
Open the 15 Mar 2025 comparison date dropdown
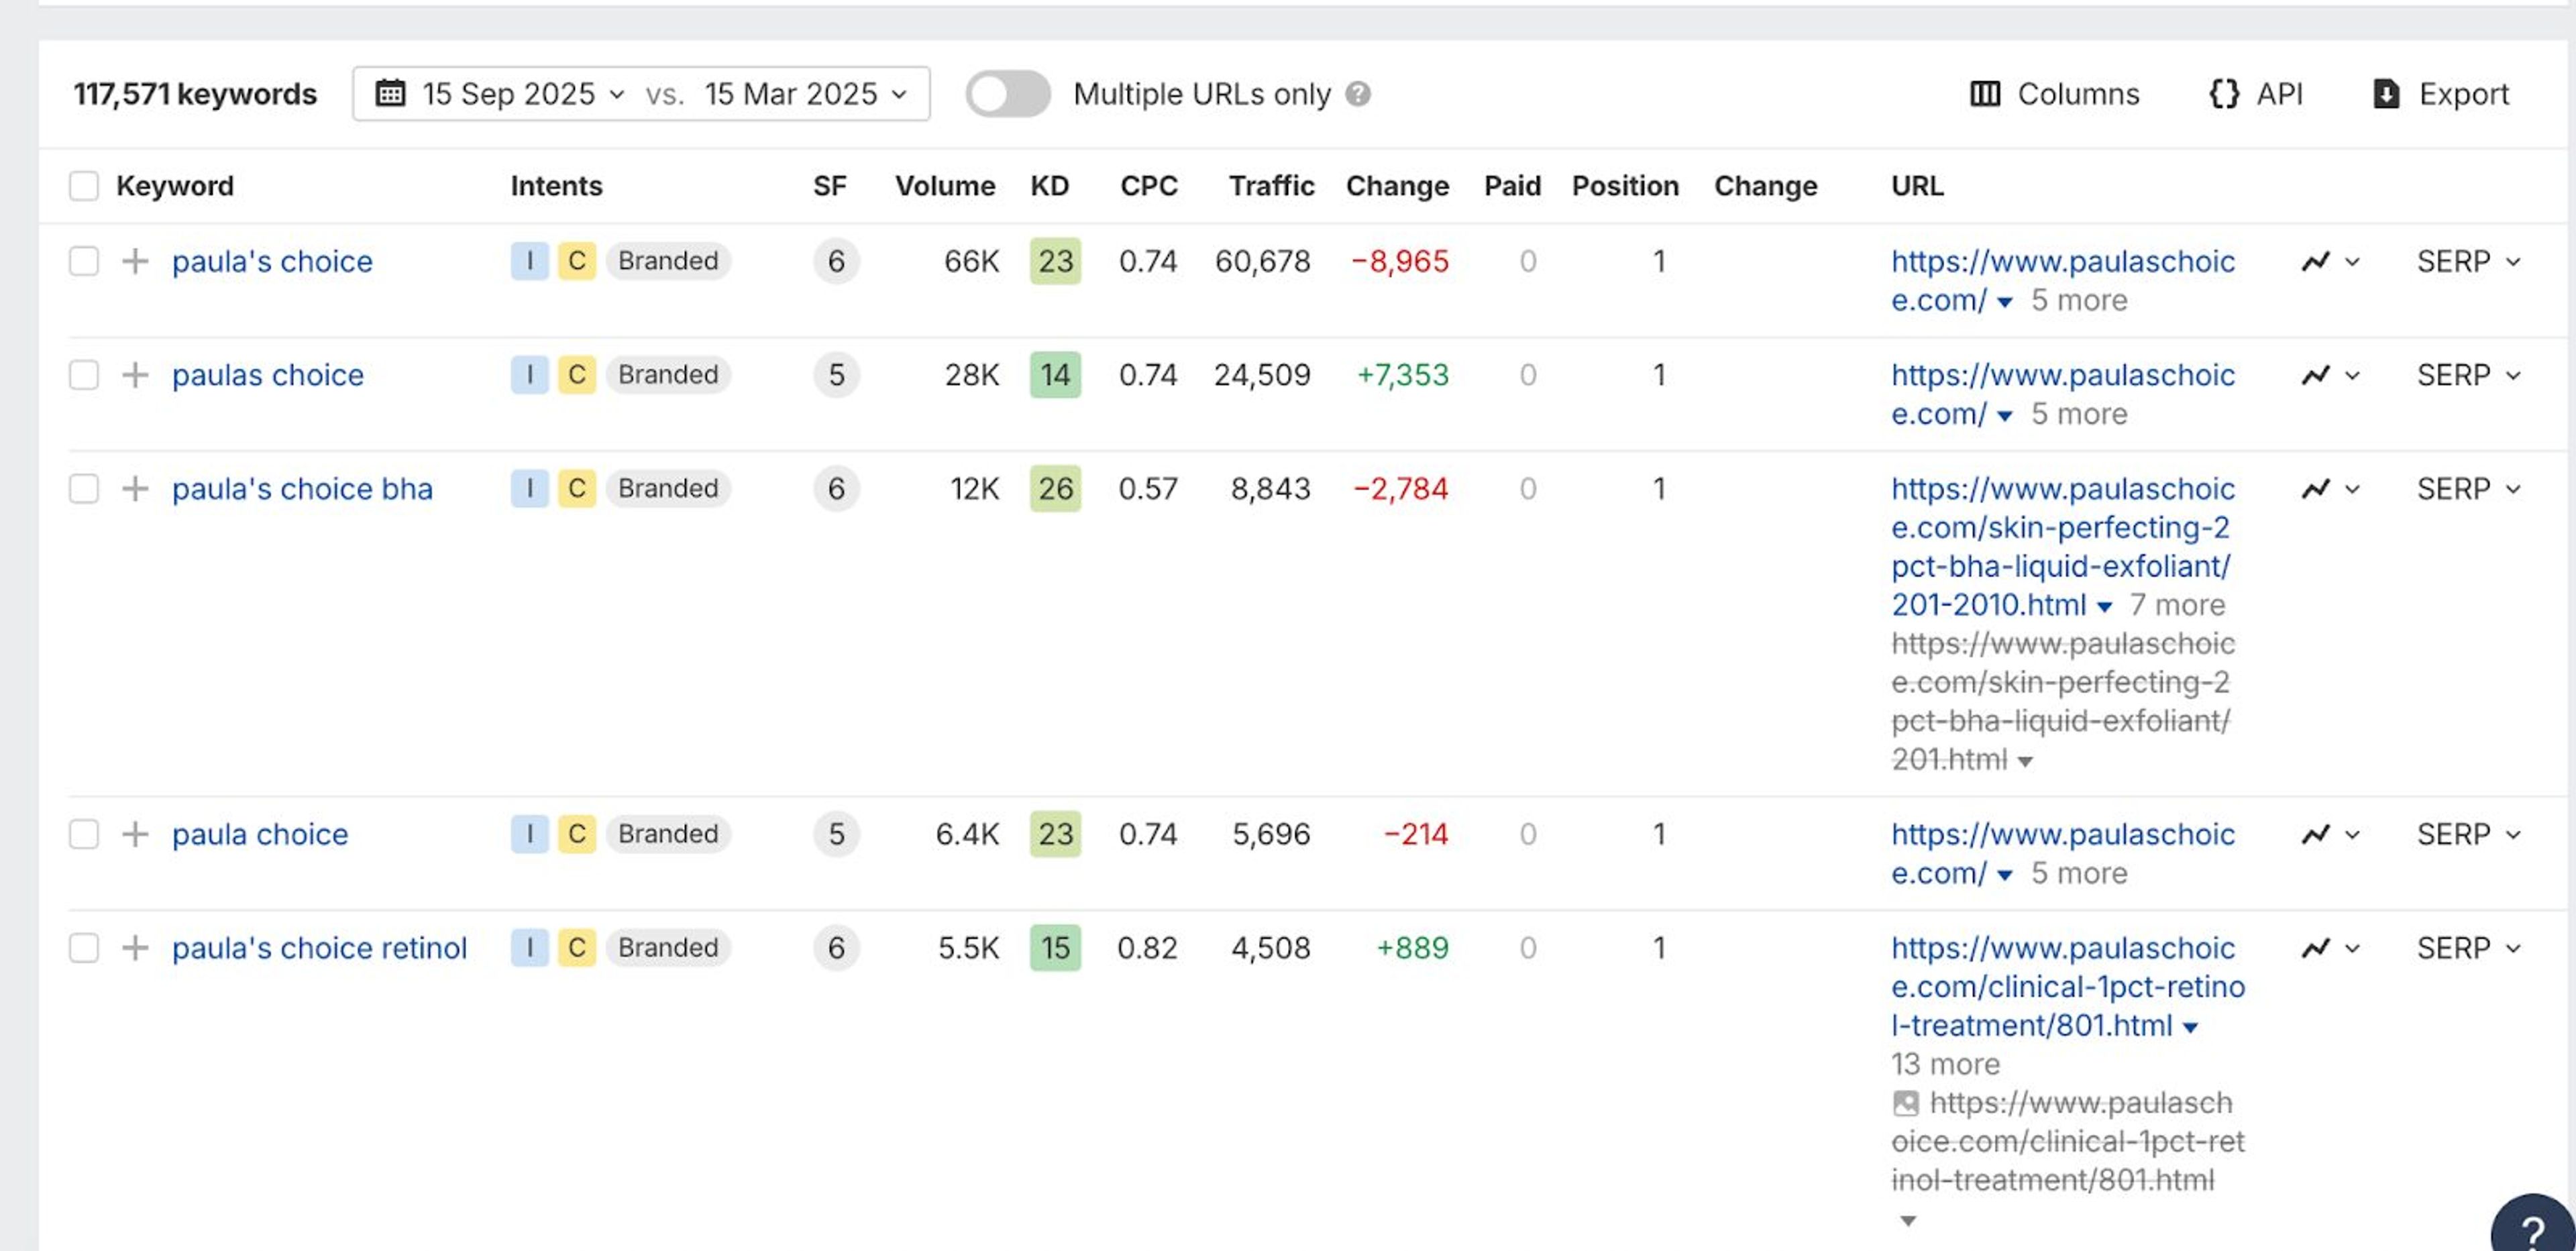(806, 94)
